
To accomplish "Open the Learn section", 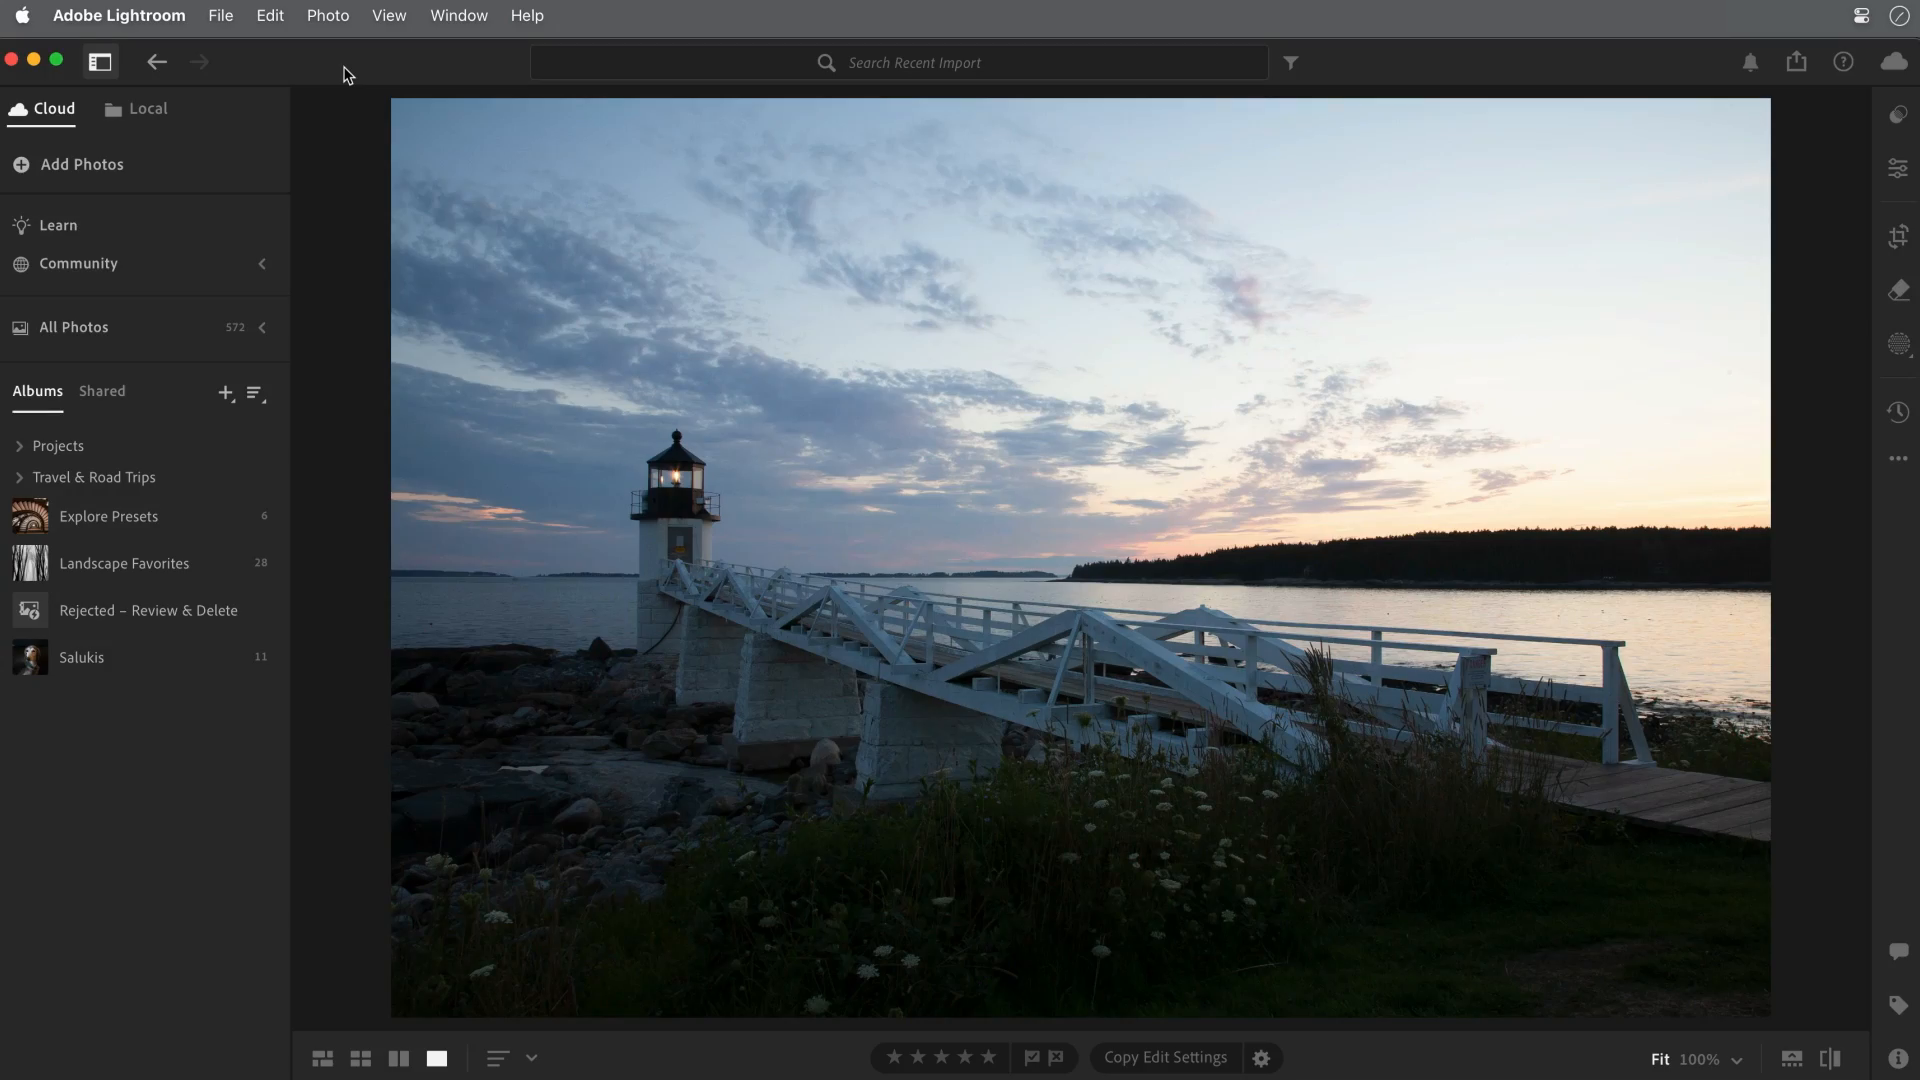I will click(45, 225).
